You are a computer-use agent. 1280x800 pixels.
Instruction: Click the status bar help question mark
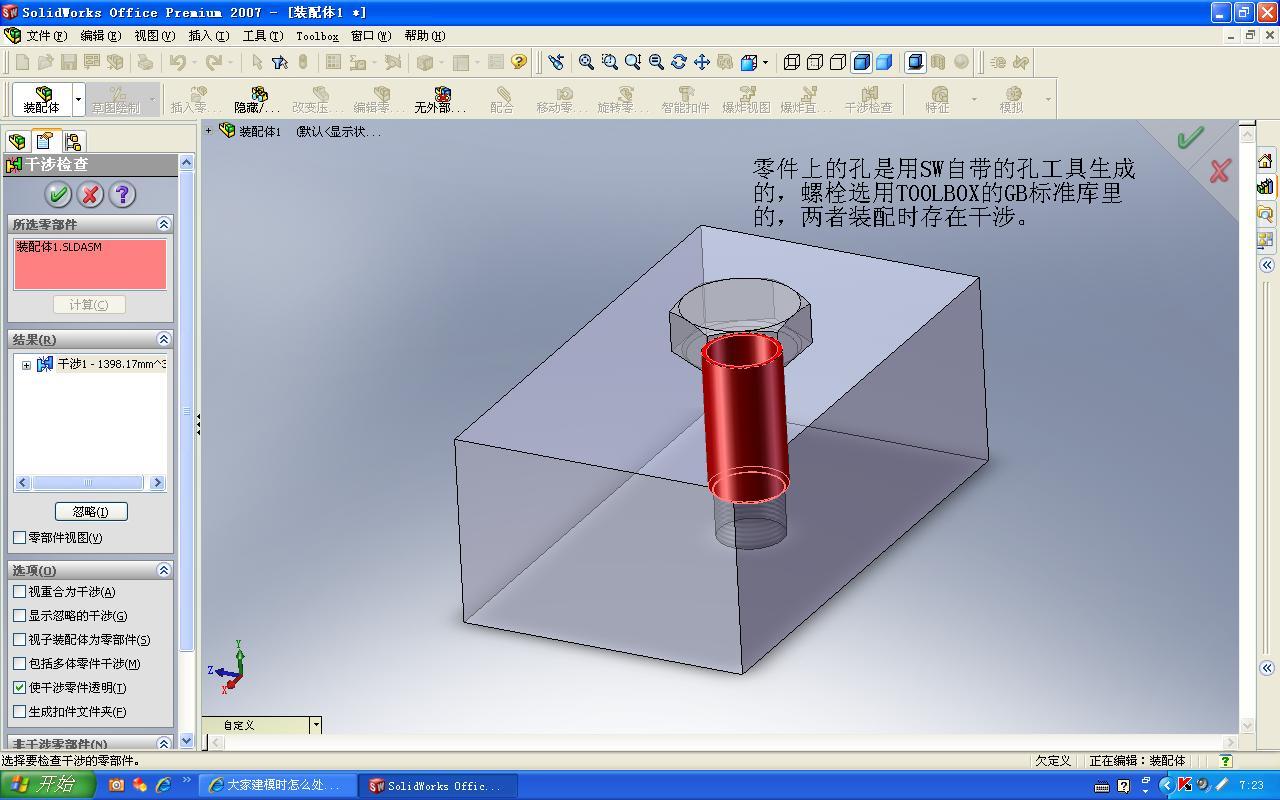[x=1225, y=761]
